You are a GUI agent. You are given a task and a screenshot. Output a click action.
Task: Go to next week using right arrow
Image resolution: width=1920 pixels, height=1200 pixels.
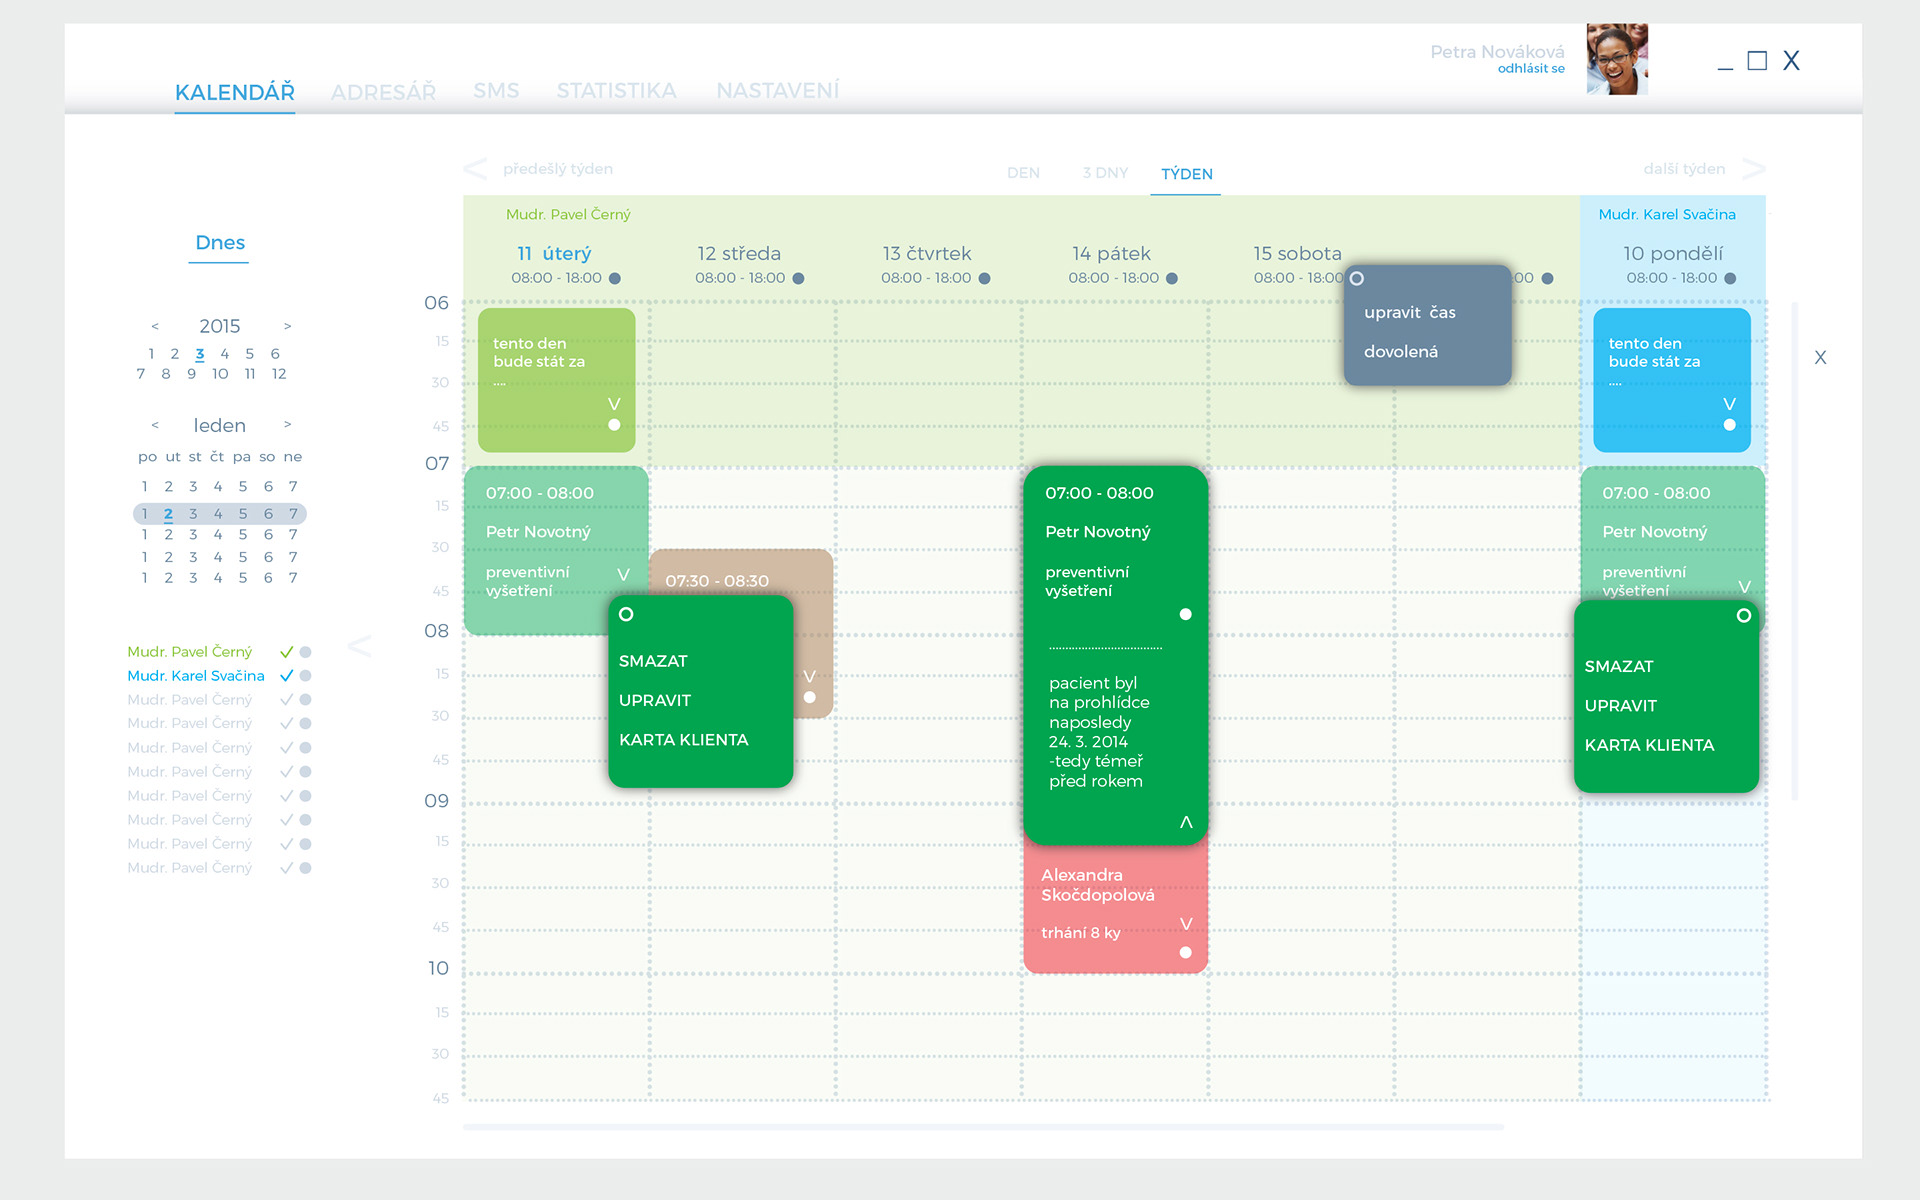coord(1753,169)
